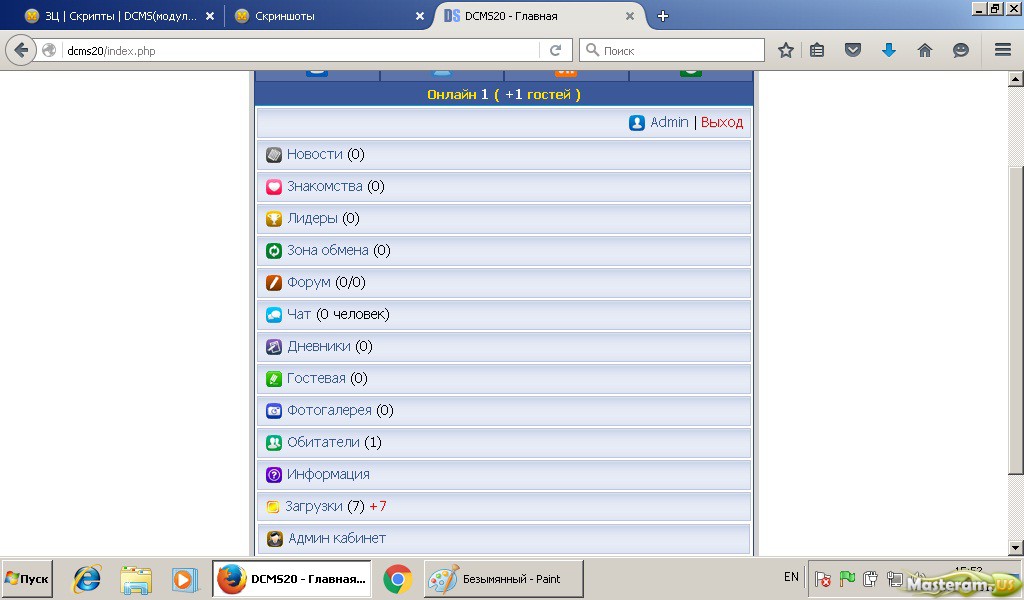Click the Онлайн 1 link
This screenshot has height=600, width=1024.
[458, 95]
